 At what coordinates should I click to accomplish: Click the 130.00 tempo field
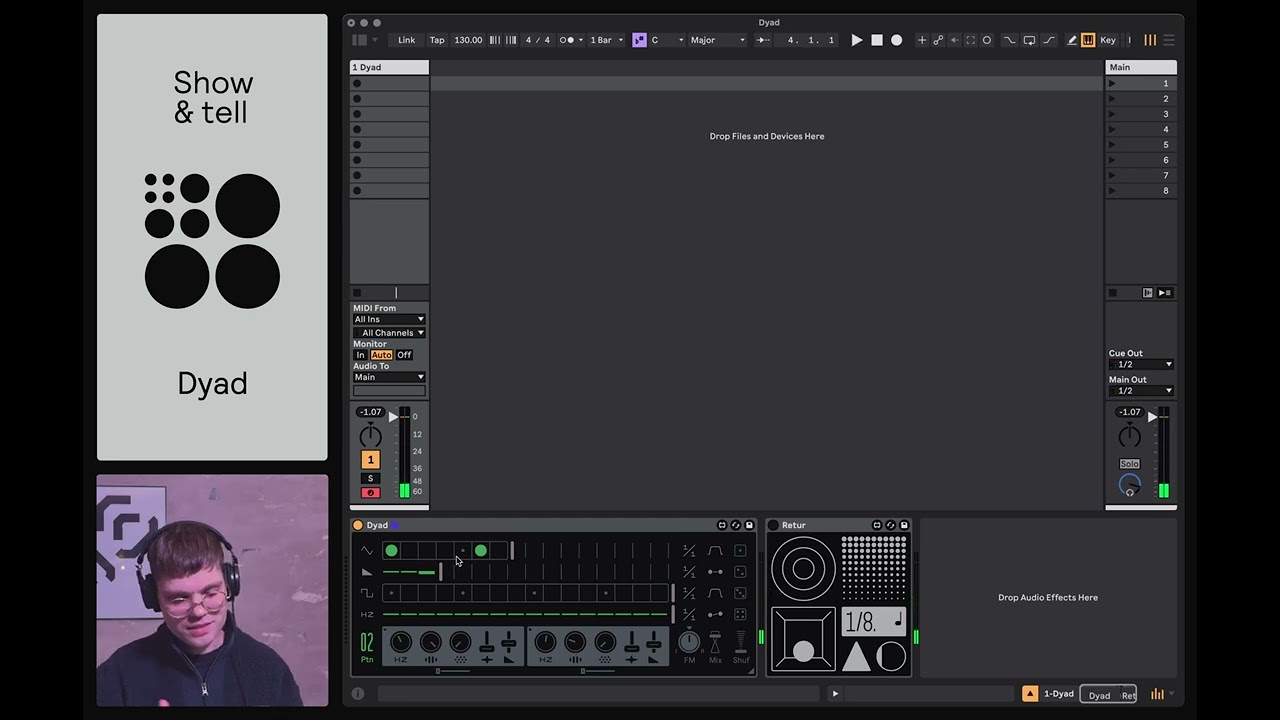coord(468,40)
